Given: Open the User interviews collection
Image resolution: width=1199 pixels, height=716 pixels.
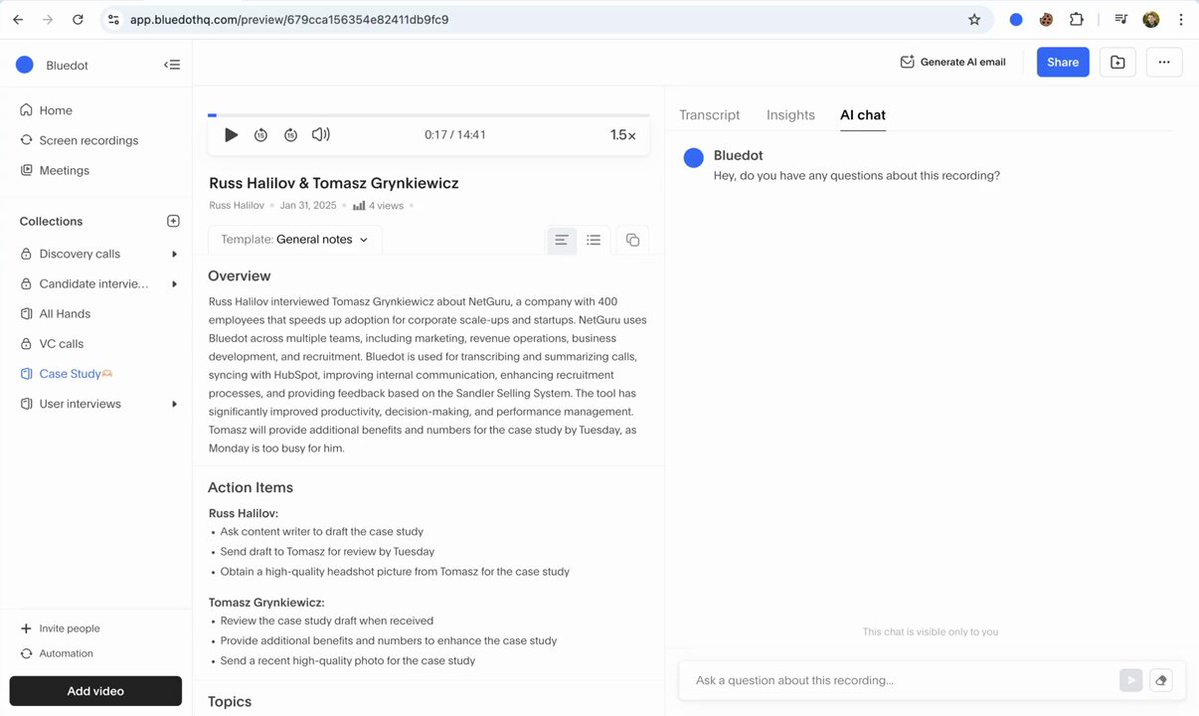Looking at the screenshot, I should coord(80,404).
